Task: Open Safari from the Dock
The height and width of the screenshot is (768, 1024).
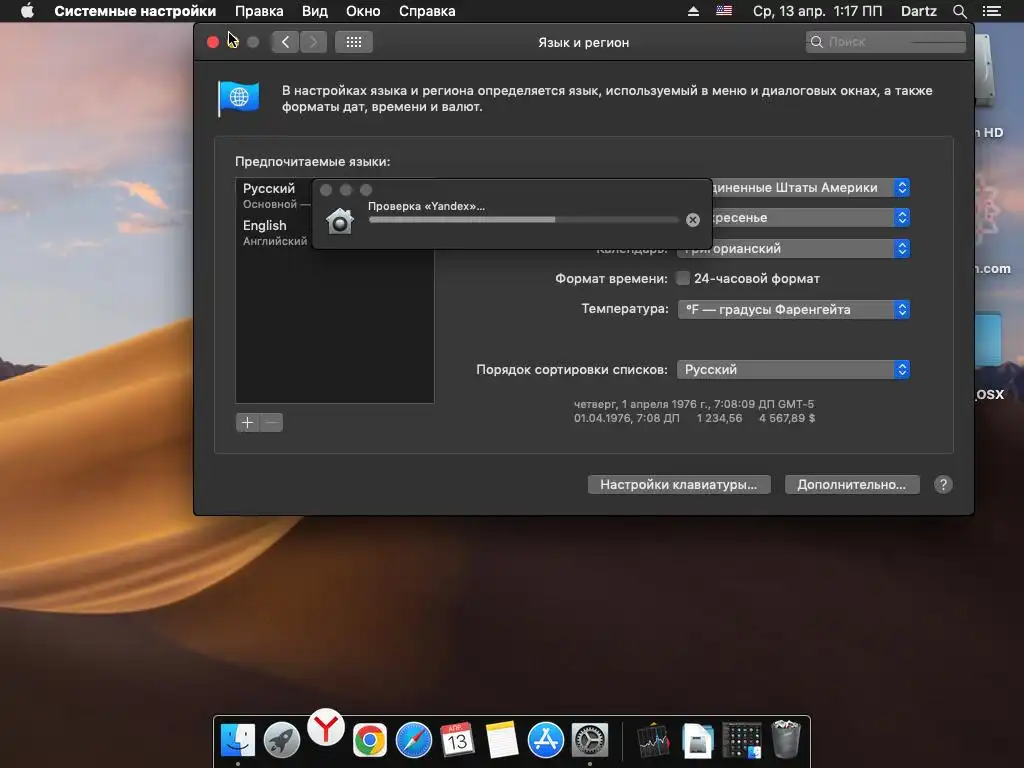Action: (414, 740)
